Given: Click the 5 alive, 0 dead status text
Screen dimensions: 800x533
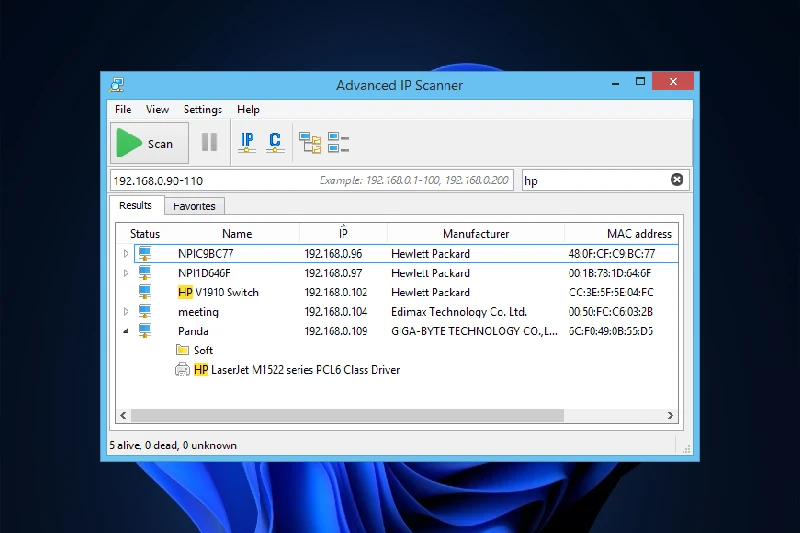Looking at the screenshot, I should (x=173, y=445).
